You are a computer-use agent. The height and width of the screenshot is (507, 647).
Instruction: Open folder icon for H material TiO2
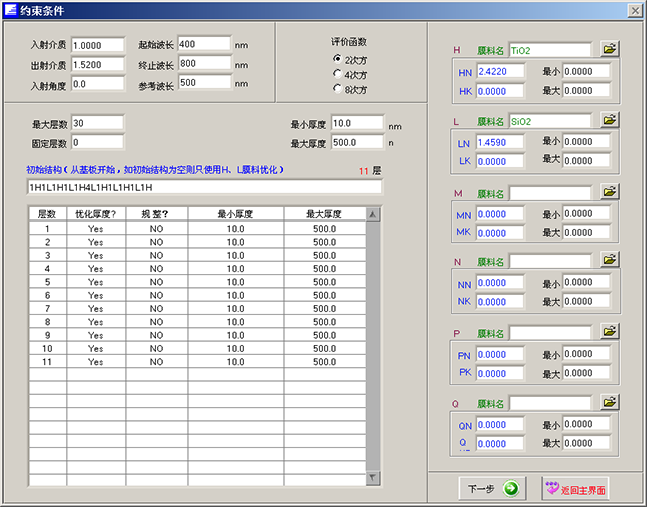609,49
